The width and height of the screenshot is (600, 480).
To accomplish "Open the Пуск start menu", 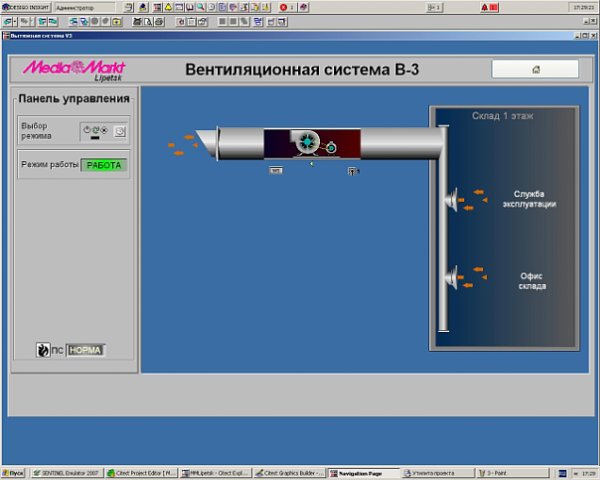I will [14, 472].
